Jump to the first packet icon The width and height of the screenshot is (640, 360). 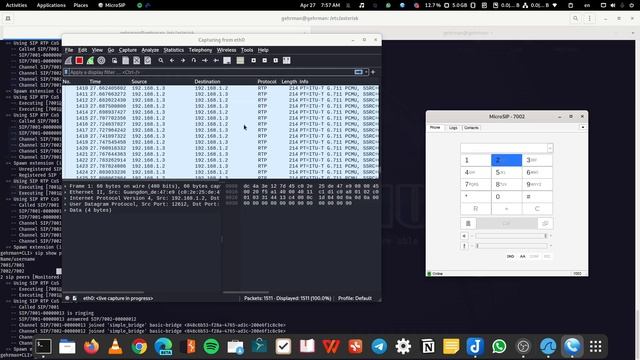205,60
